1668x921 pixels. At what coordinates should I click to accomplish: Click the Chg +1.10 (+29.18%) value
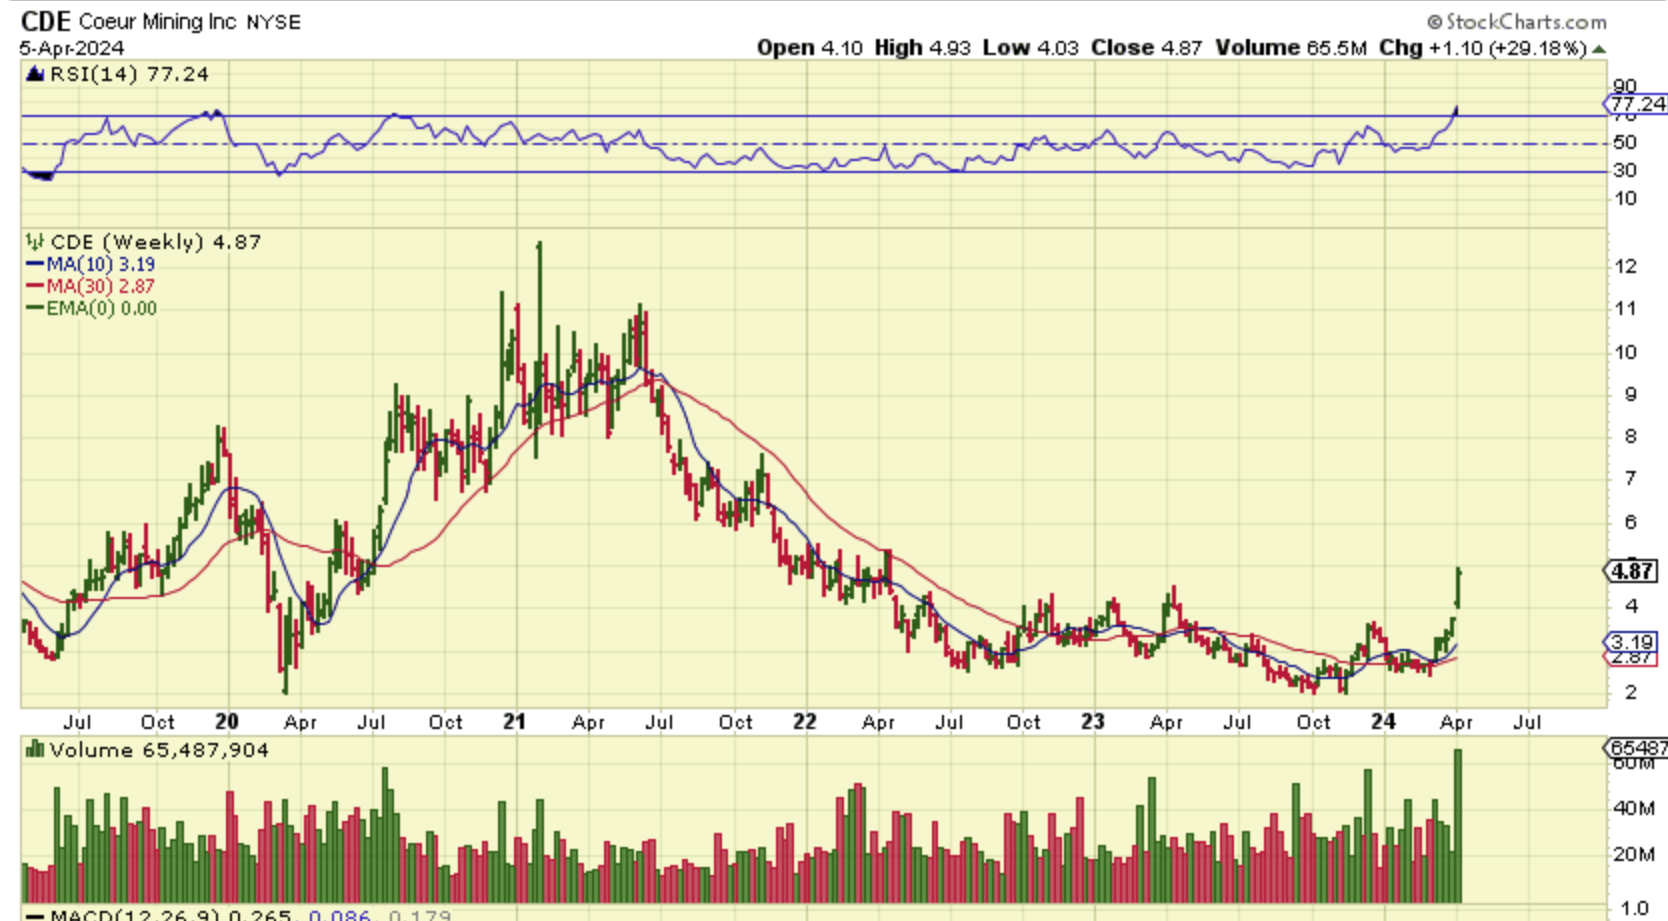click(1482, 48)
